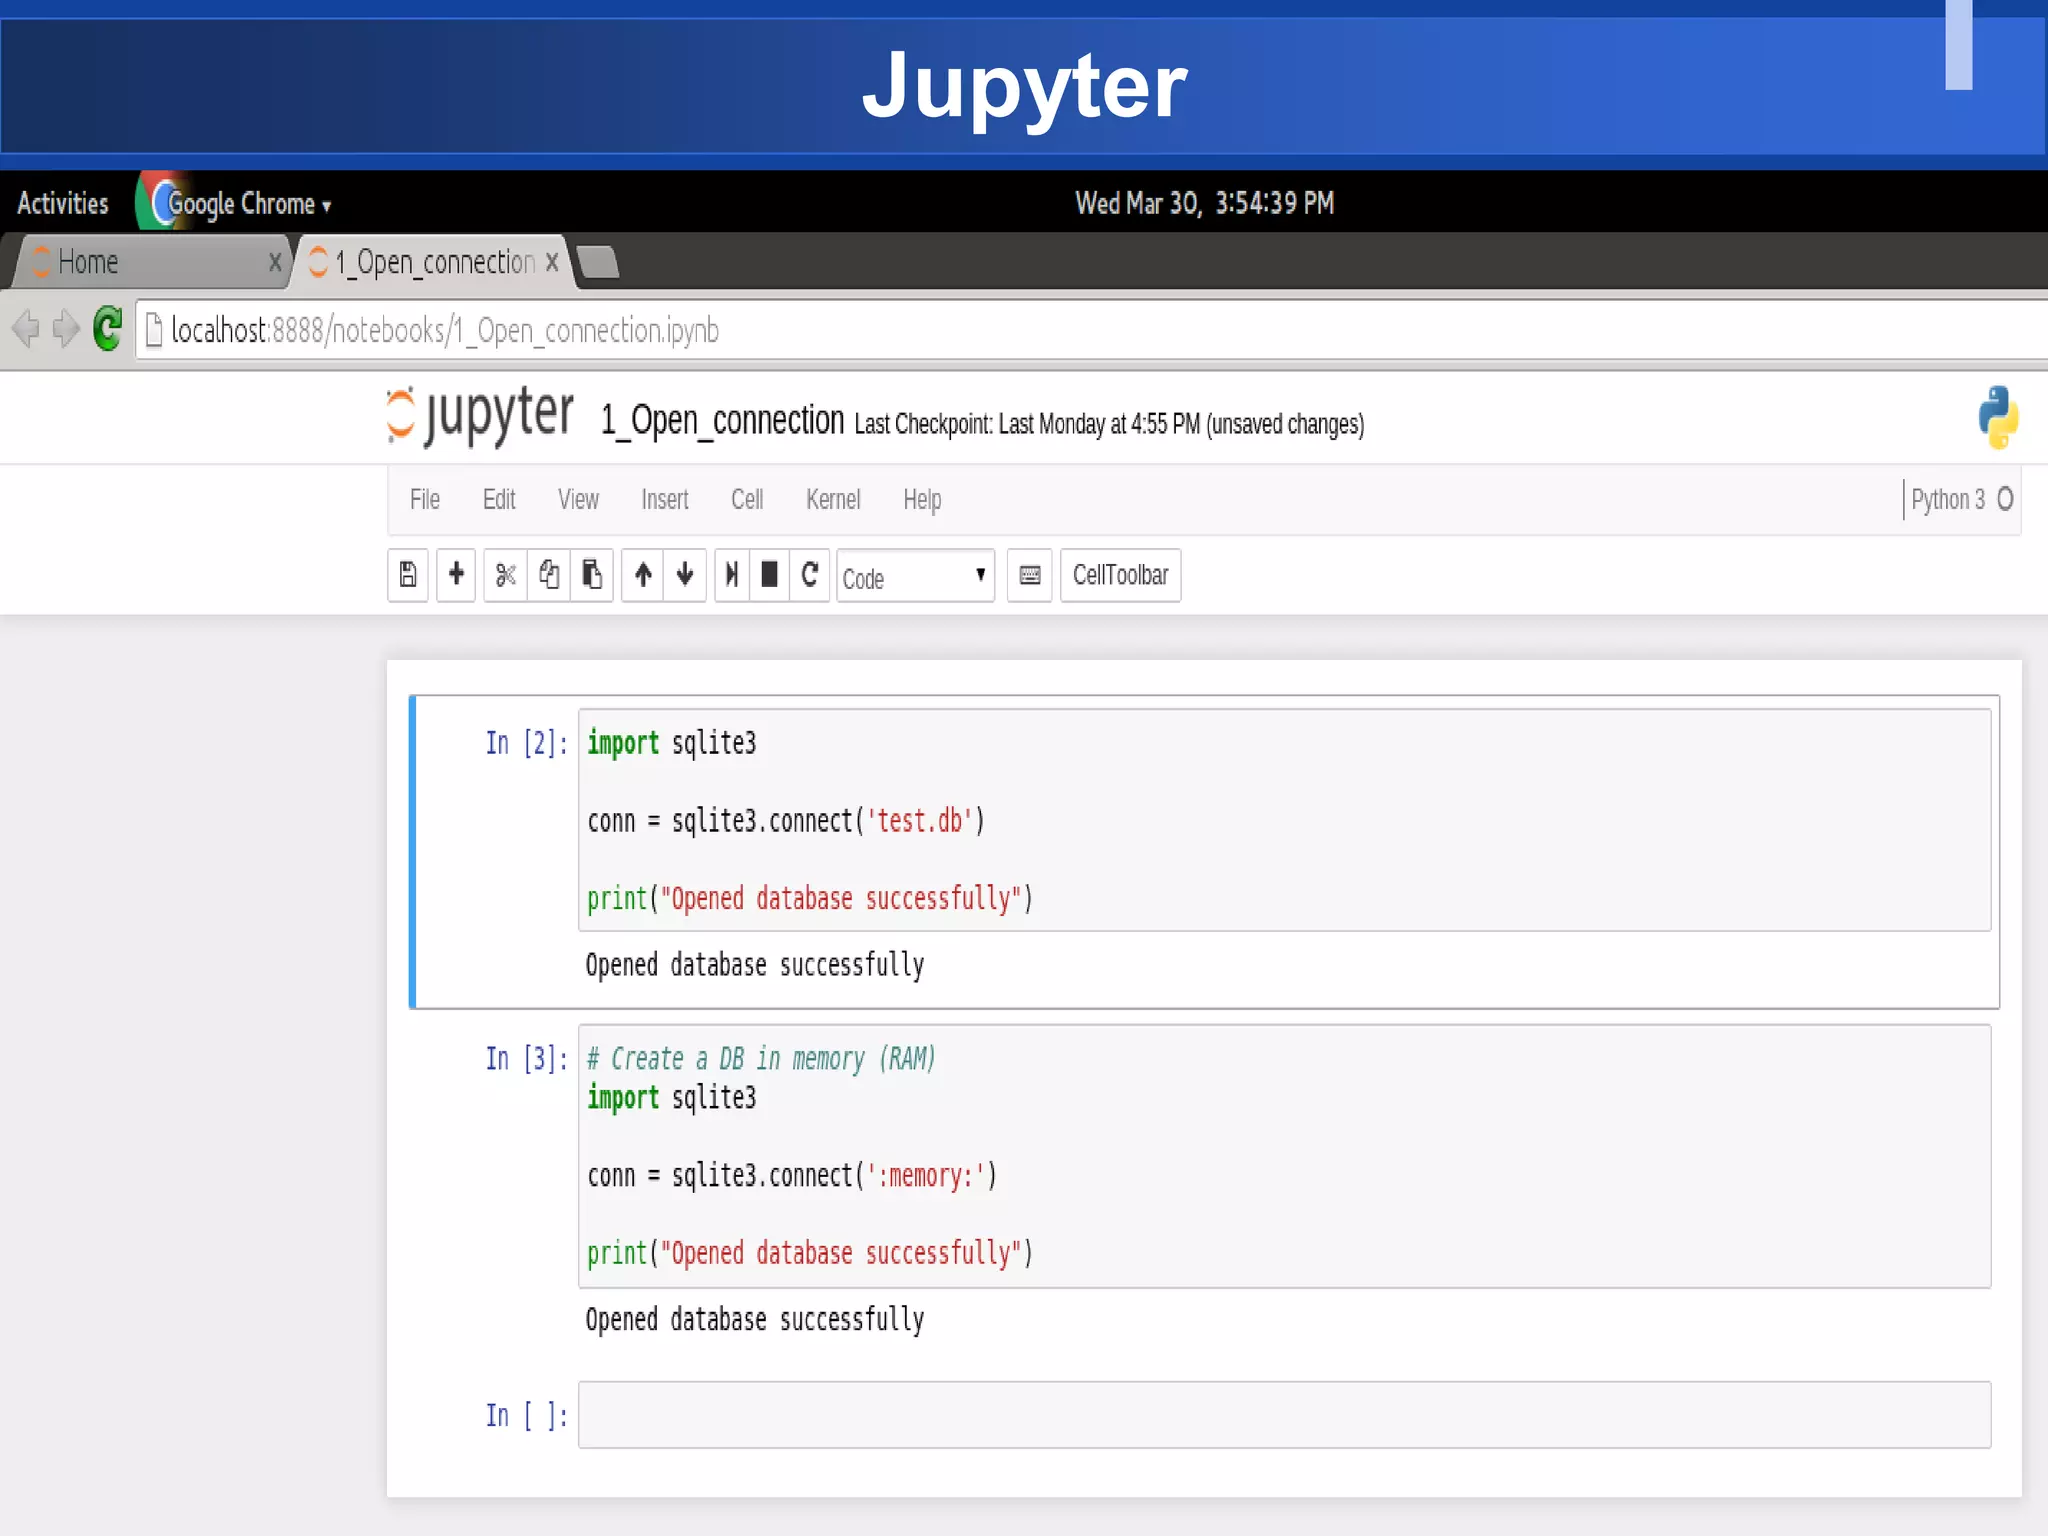Move selected cell up arrow

point(643,575)
